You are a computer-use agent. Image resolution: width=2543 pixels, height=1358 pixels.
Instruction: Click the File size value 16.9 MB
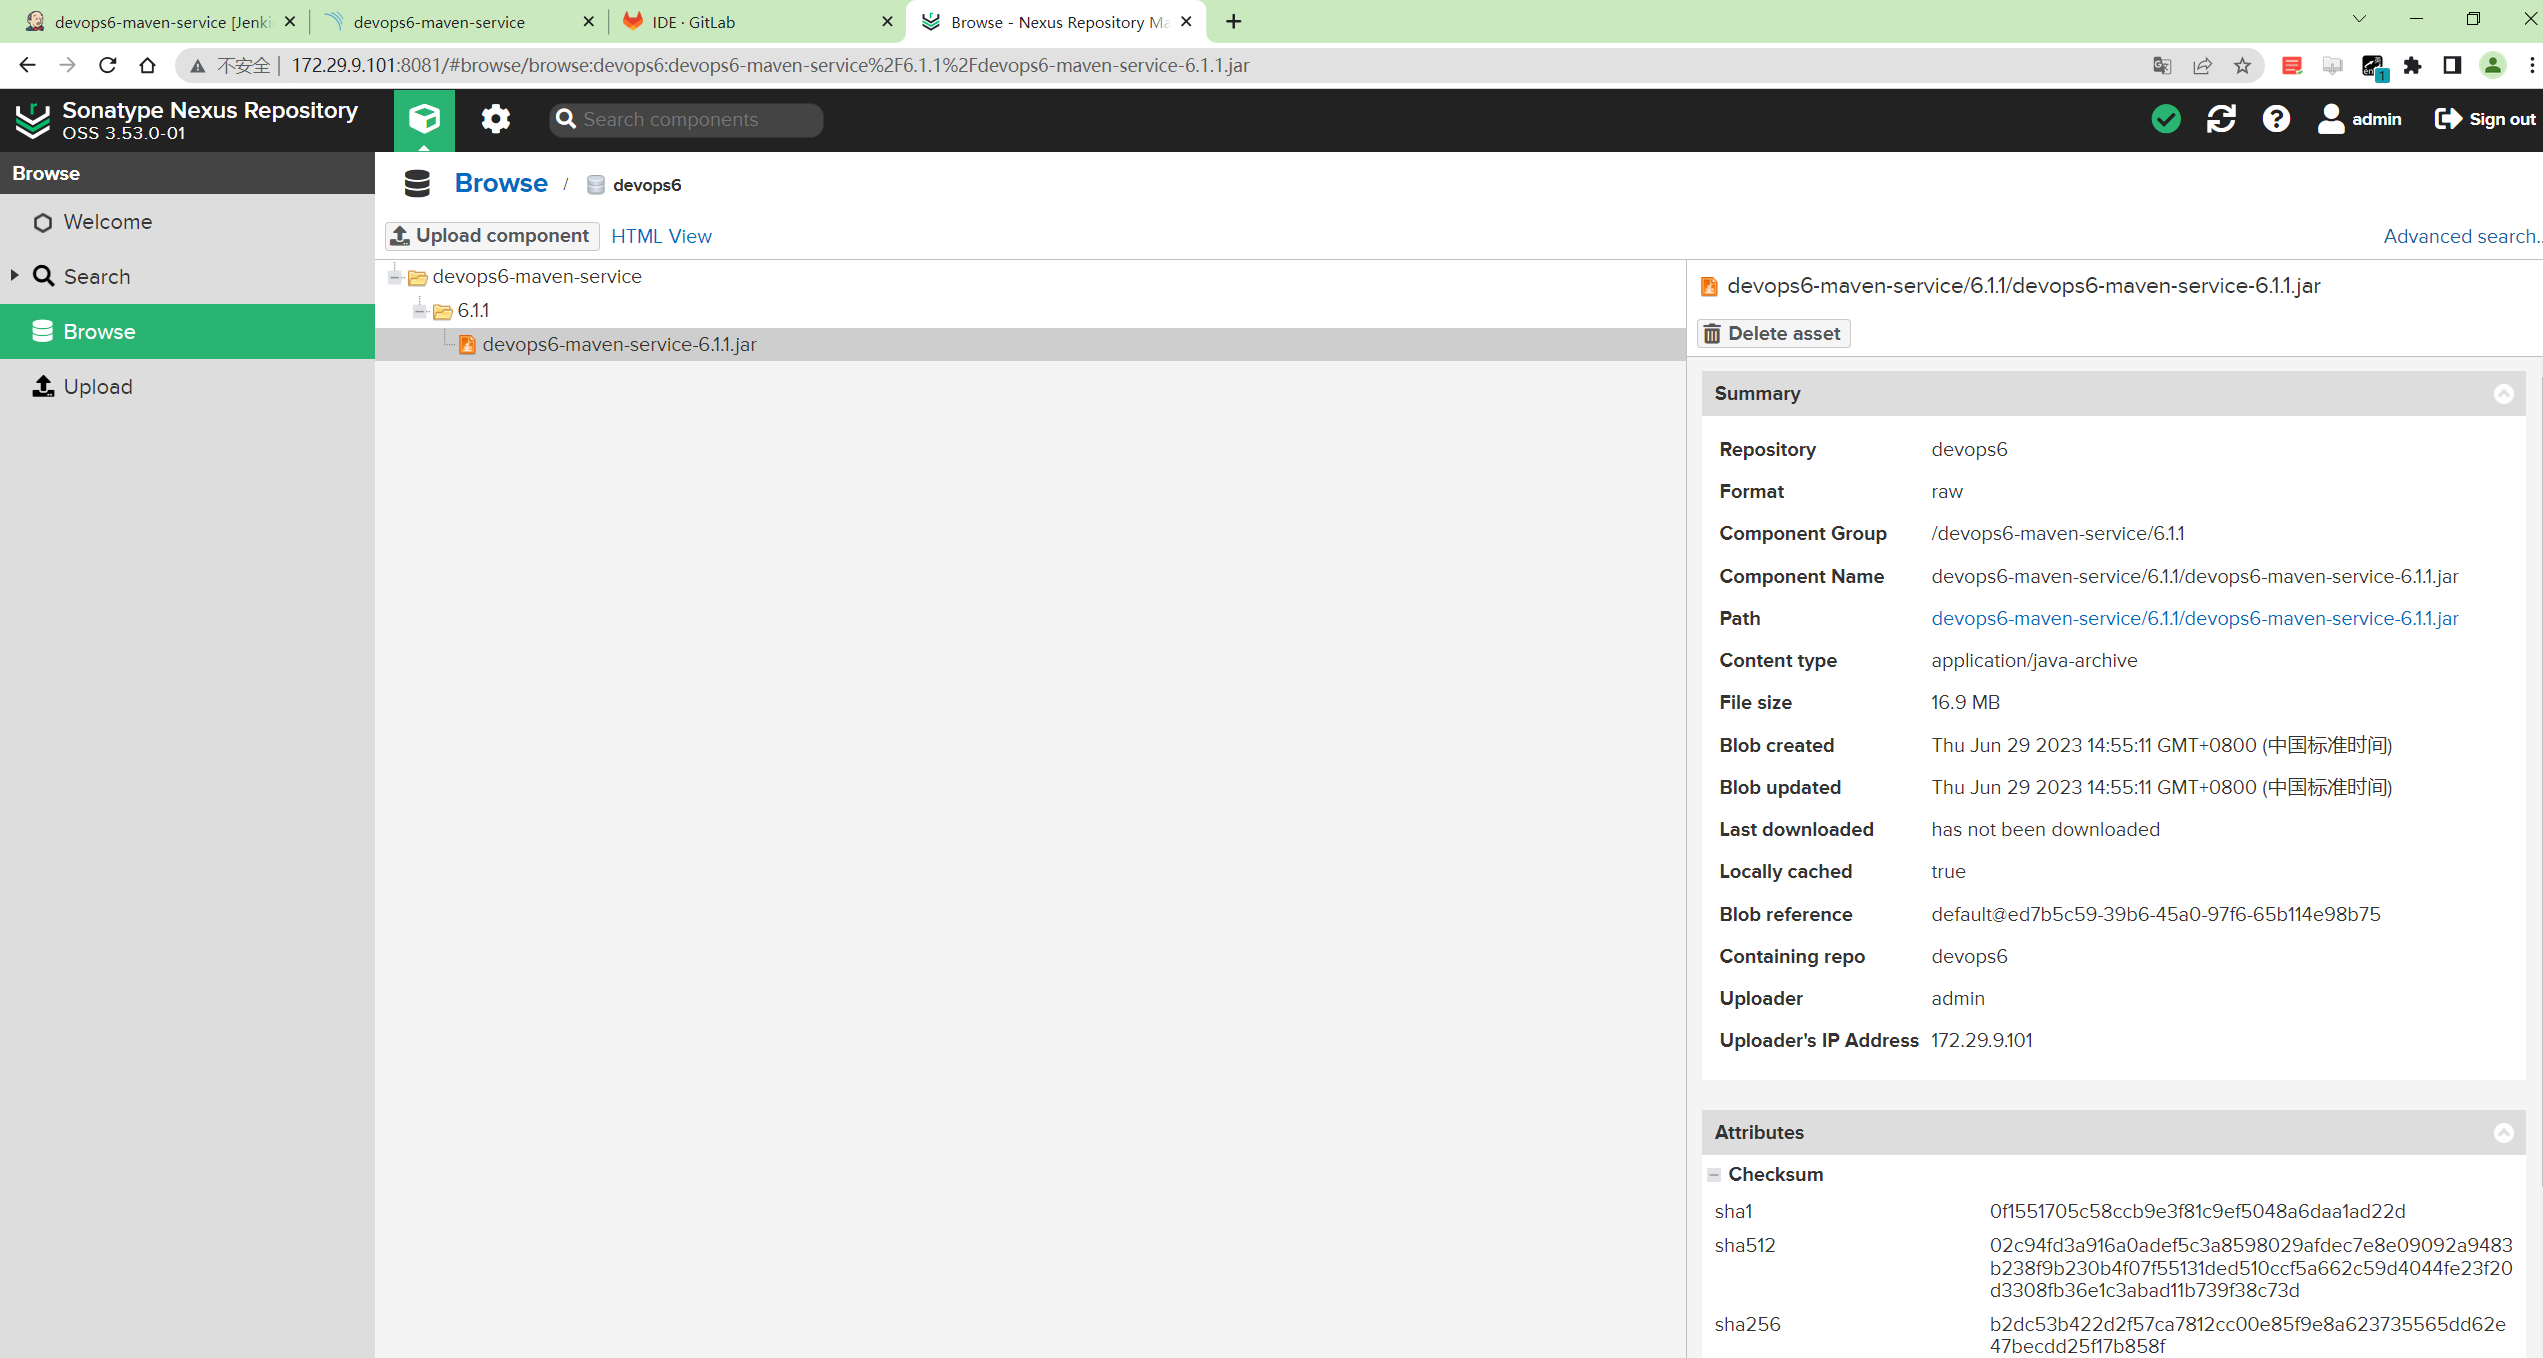coord(1965,702)
